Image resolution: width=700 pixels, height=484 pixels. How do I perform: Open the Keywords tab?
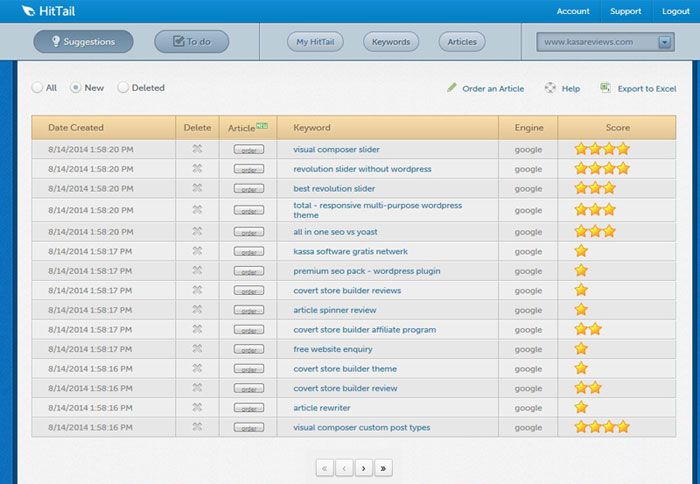(x=390, y=42)
